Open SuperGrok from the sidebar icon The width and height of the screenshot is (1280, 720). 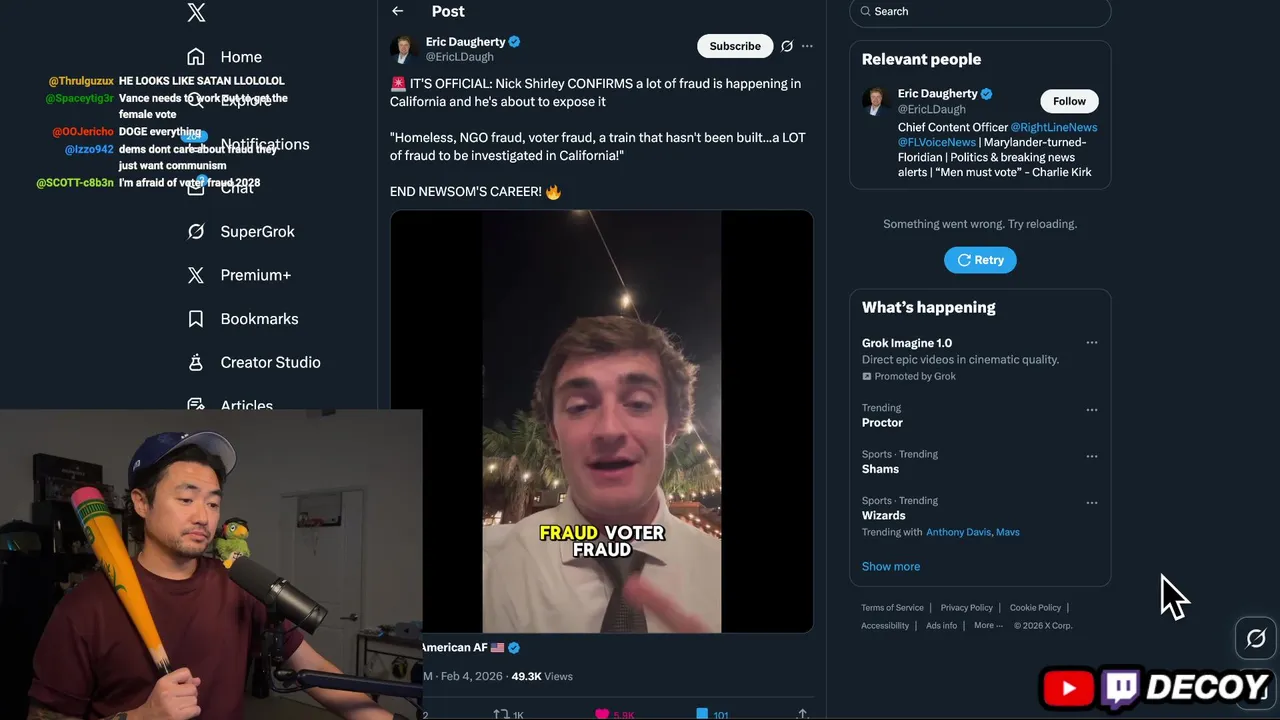point(196,231)
